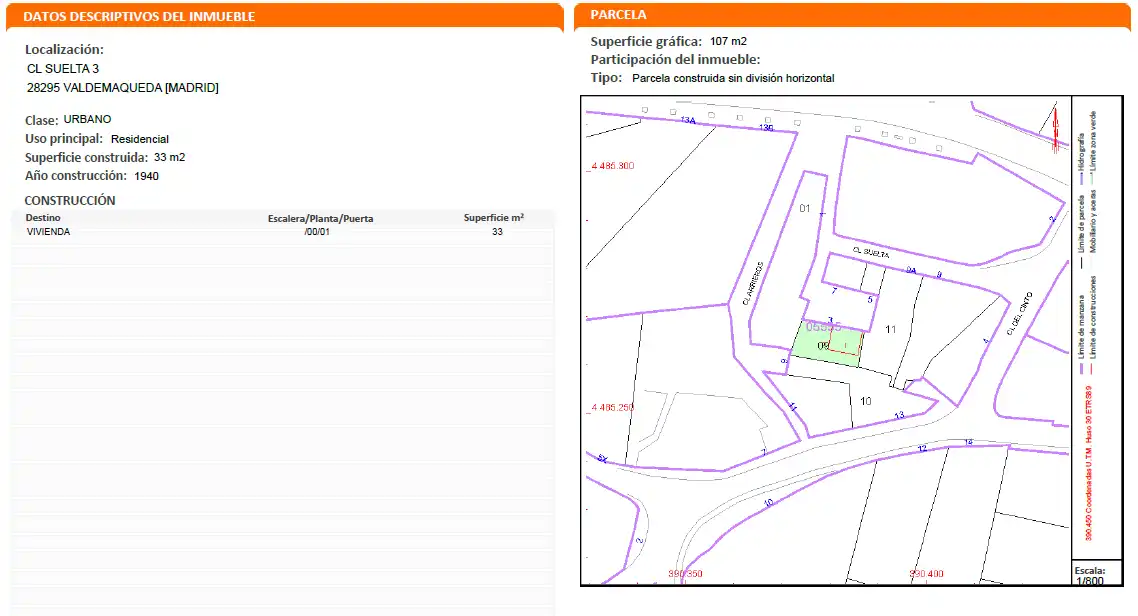This screenshot has width=1138, height=616.
Task: Click the 'CL SUELTA' street label on the map
Action: coord(871,252)
